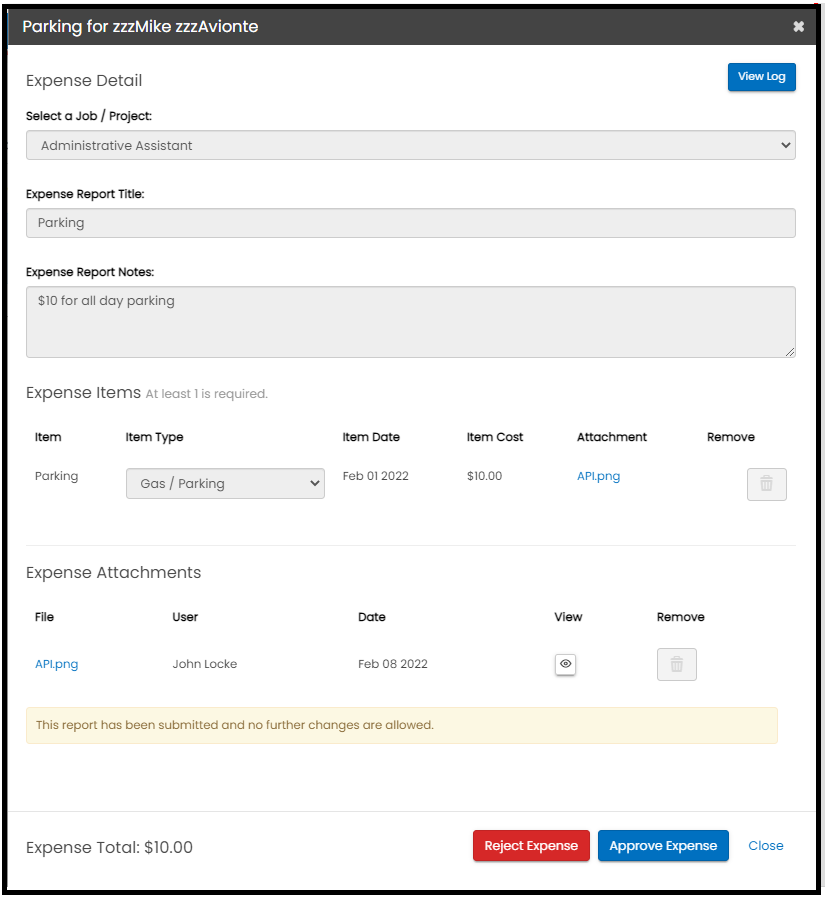Viewport: 829px width, 899px height.
Task: Click the eye icon to view API.png attachment
Action: (x=565, y=664)
